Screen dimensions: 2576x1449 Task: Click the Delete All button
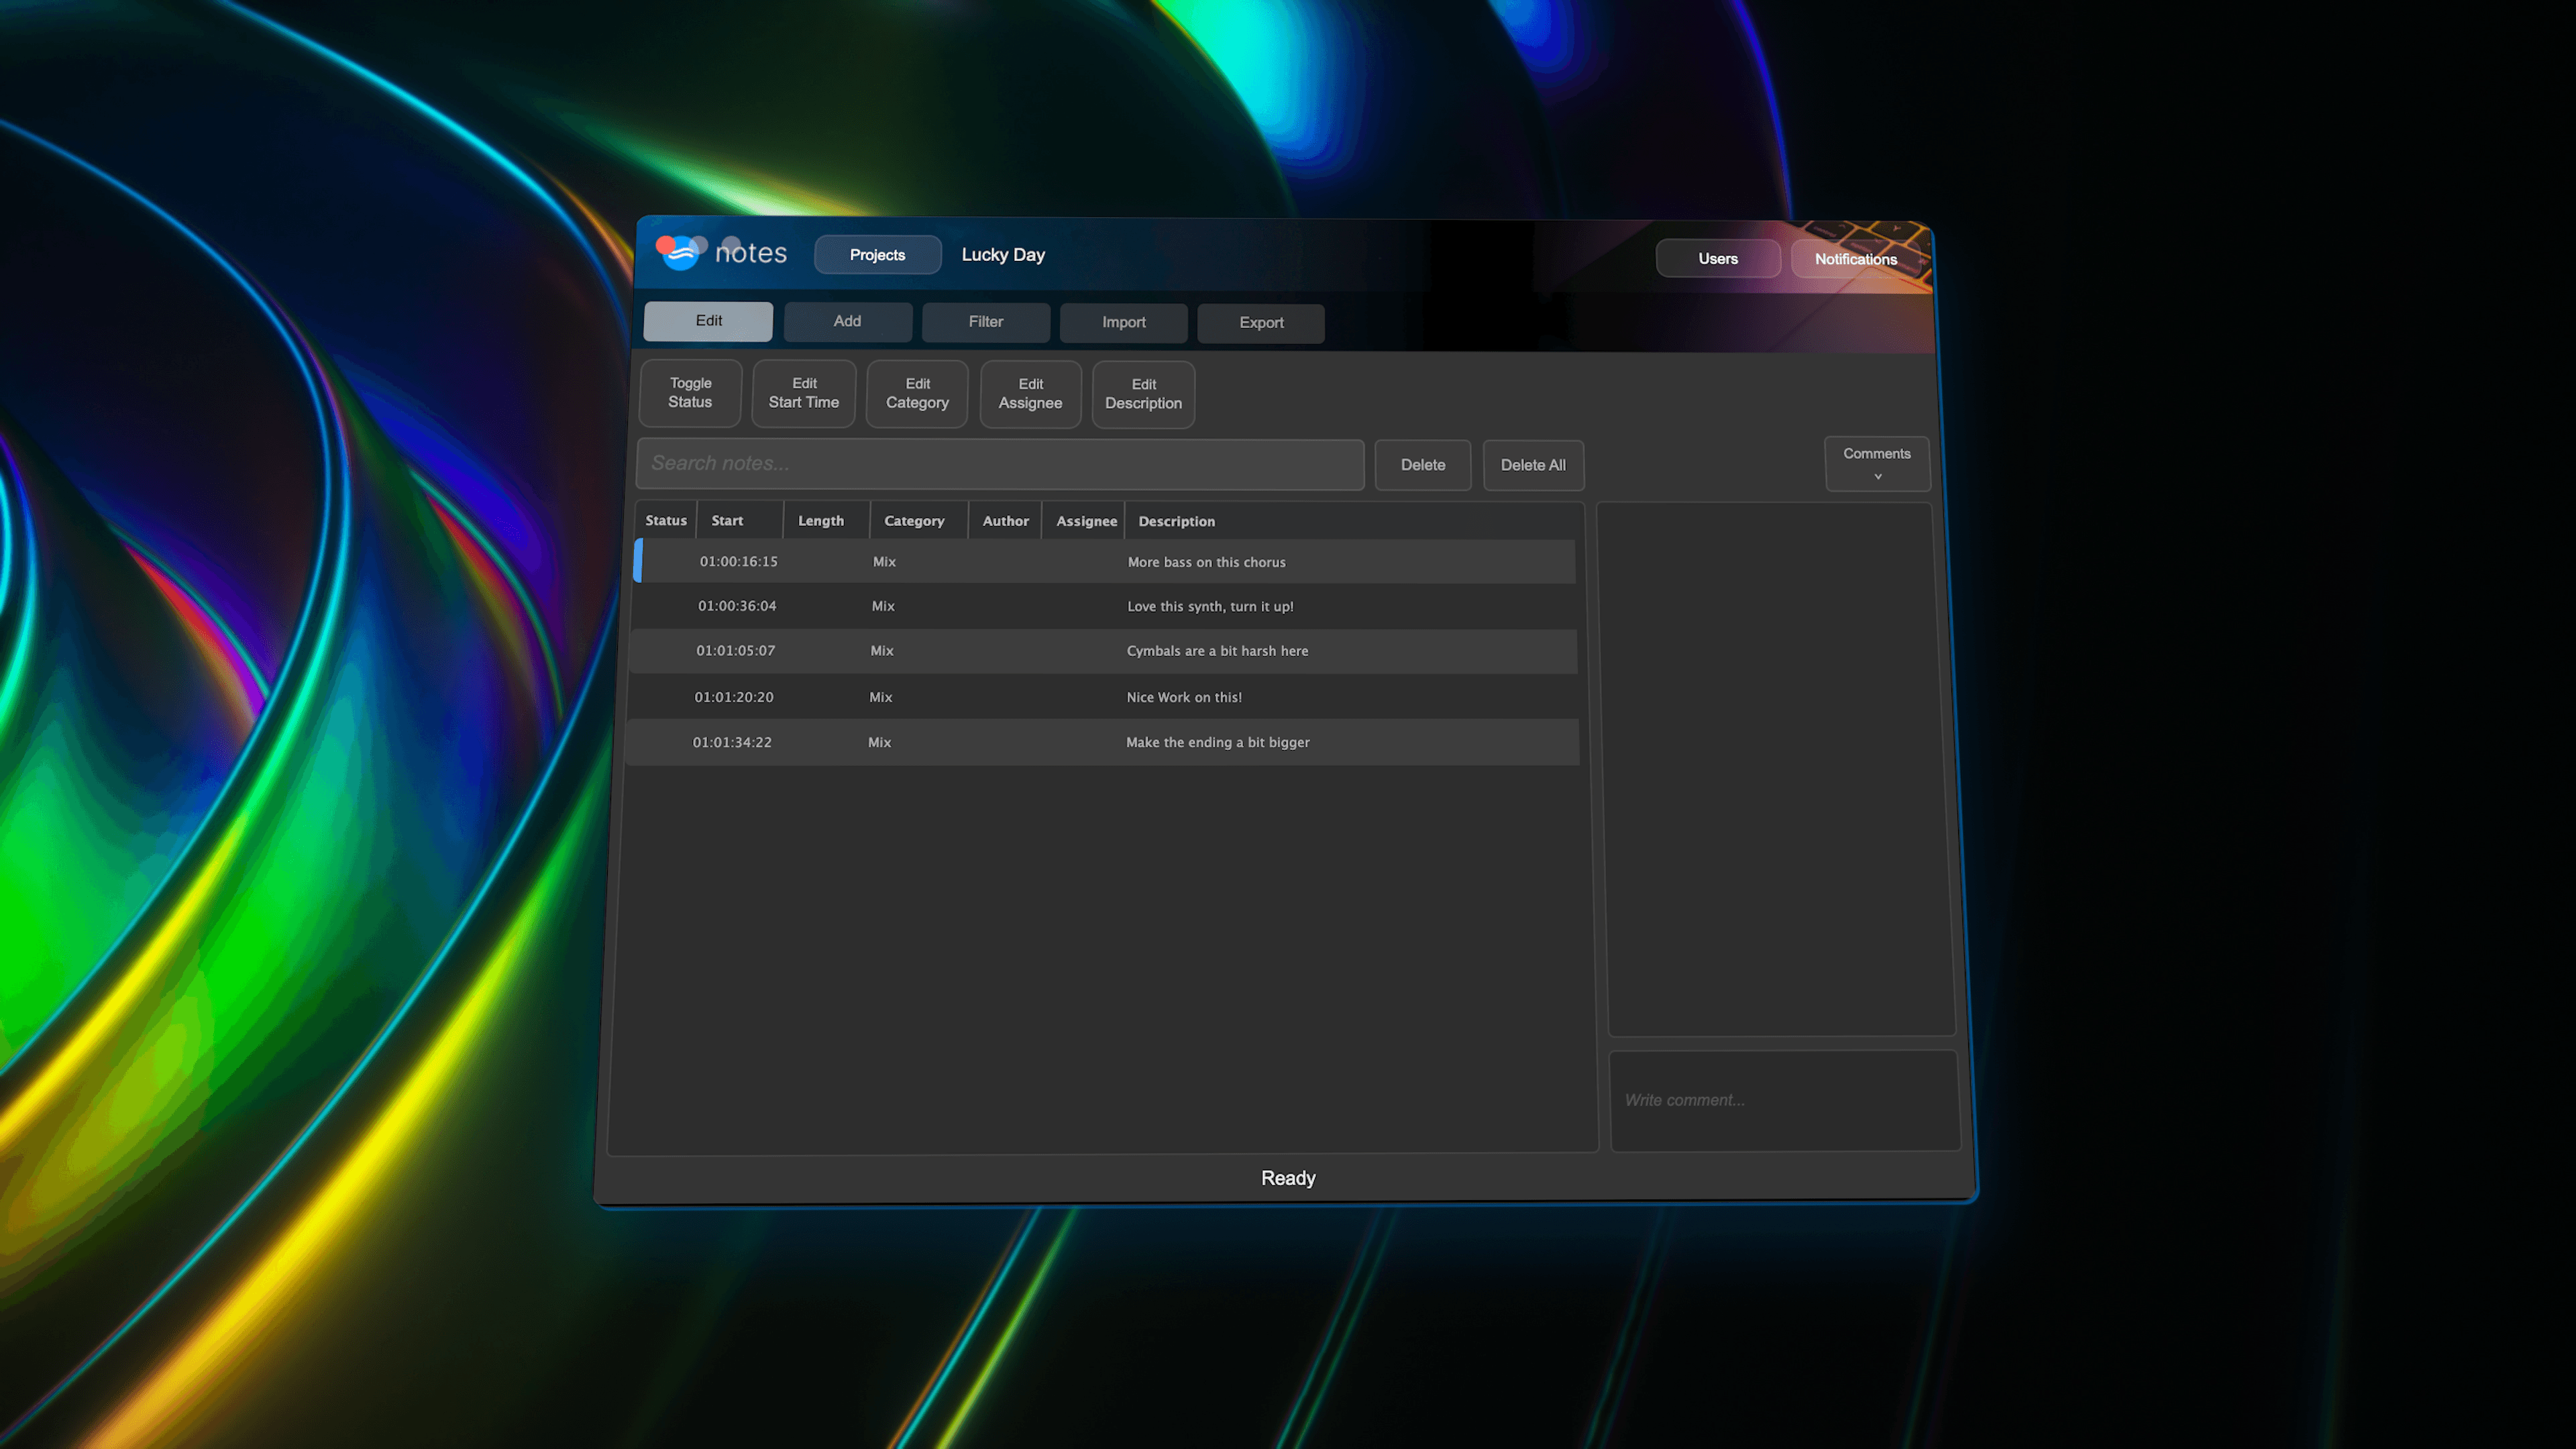click(x=1532, y=464)
